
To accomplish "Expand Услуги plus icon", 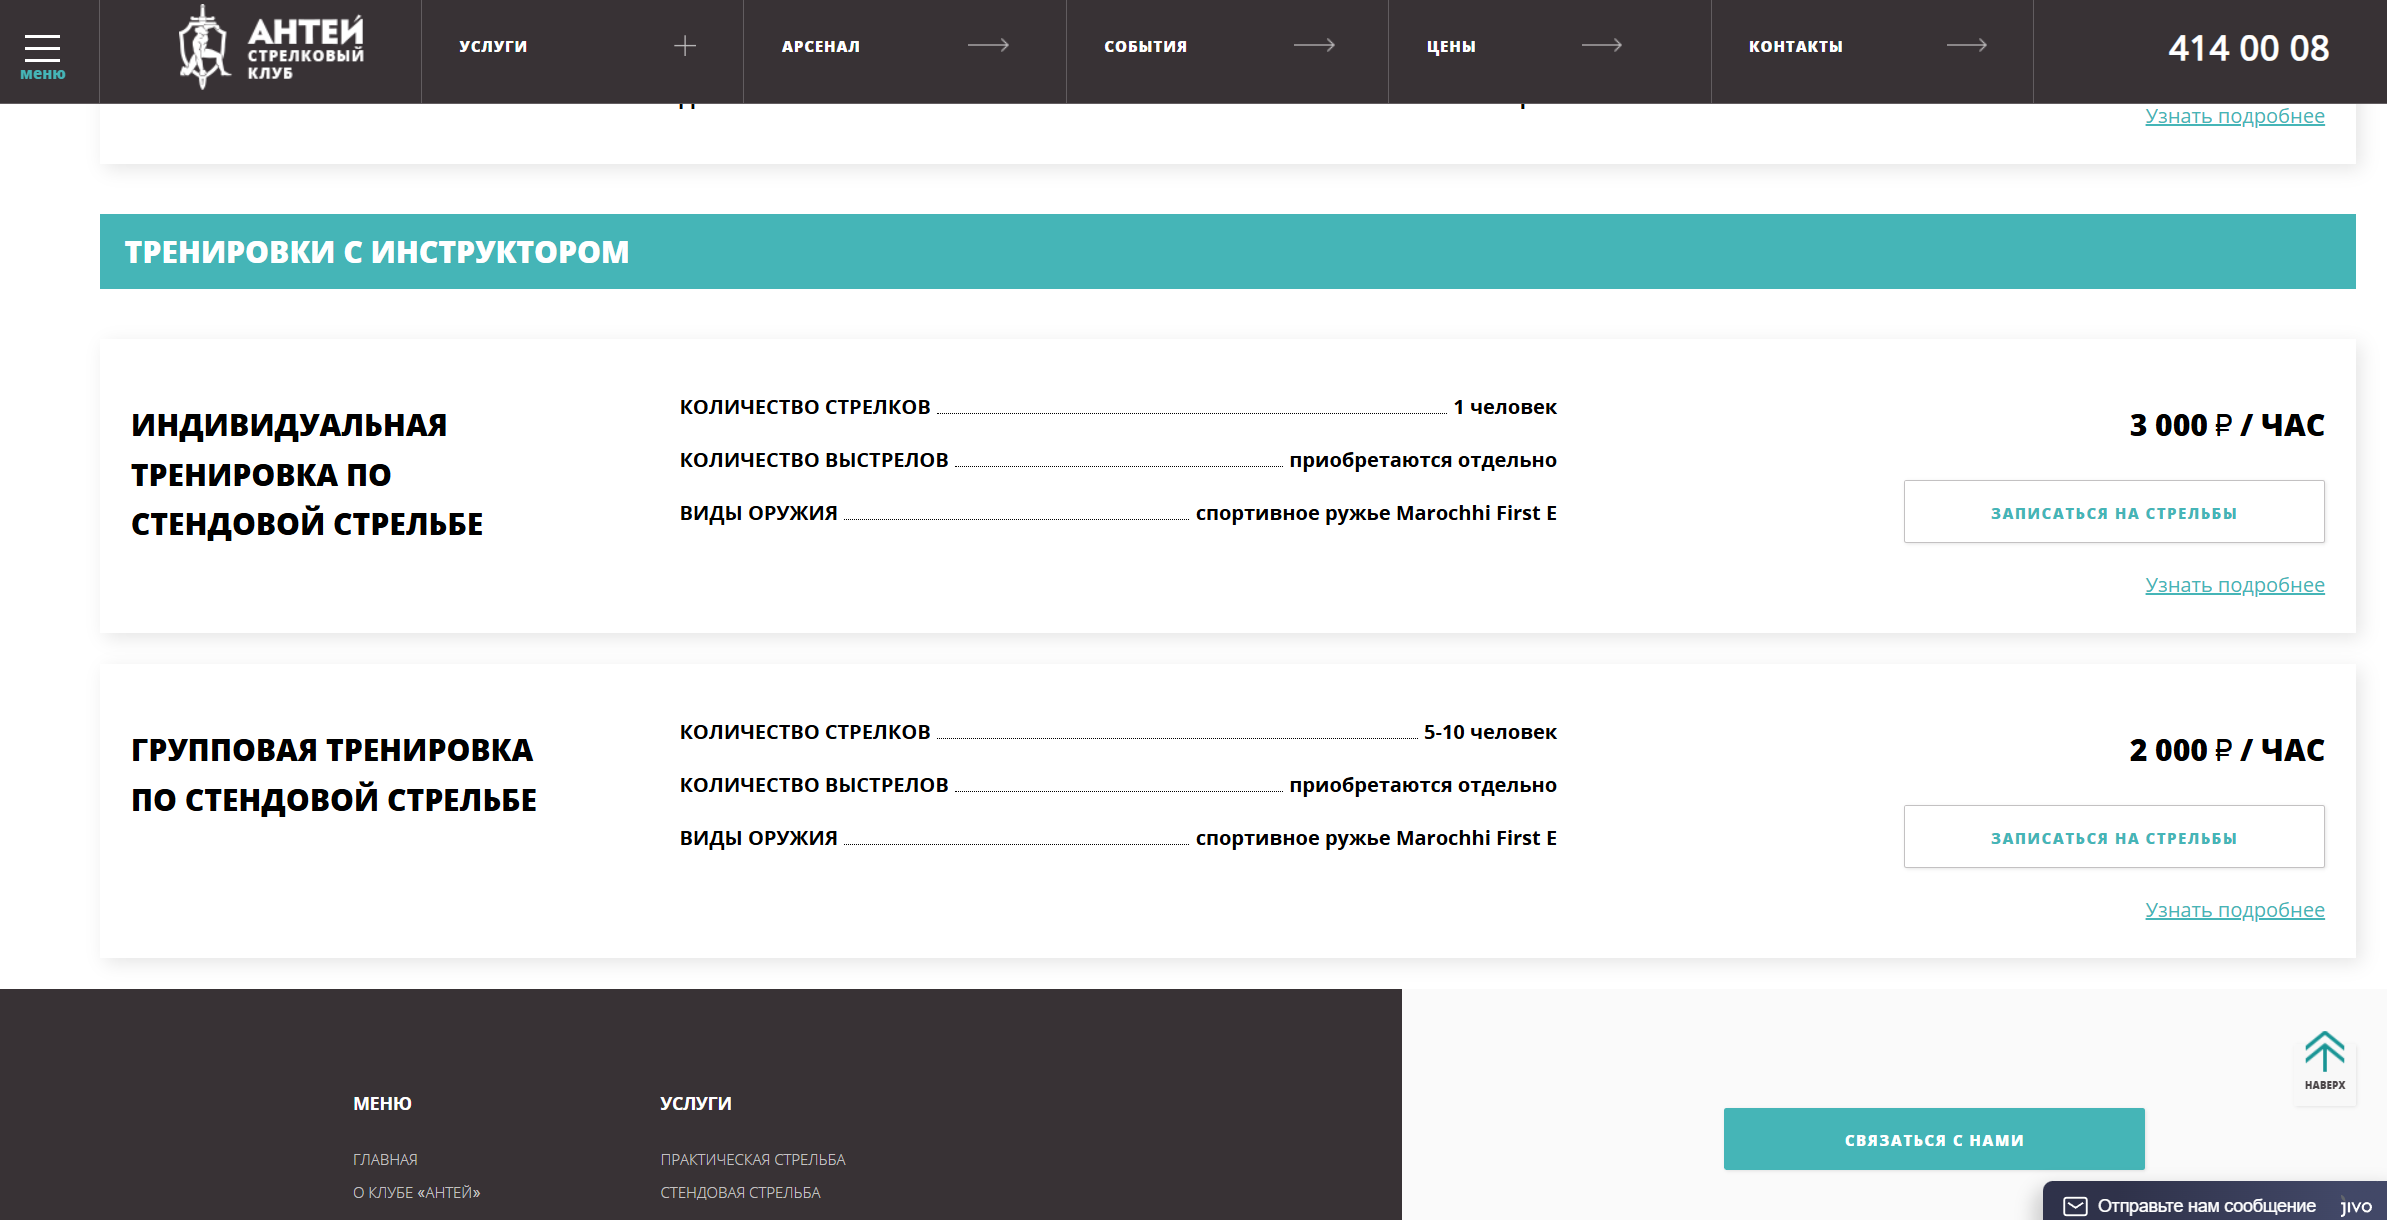I will click(x=685, y=46).
